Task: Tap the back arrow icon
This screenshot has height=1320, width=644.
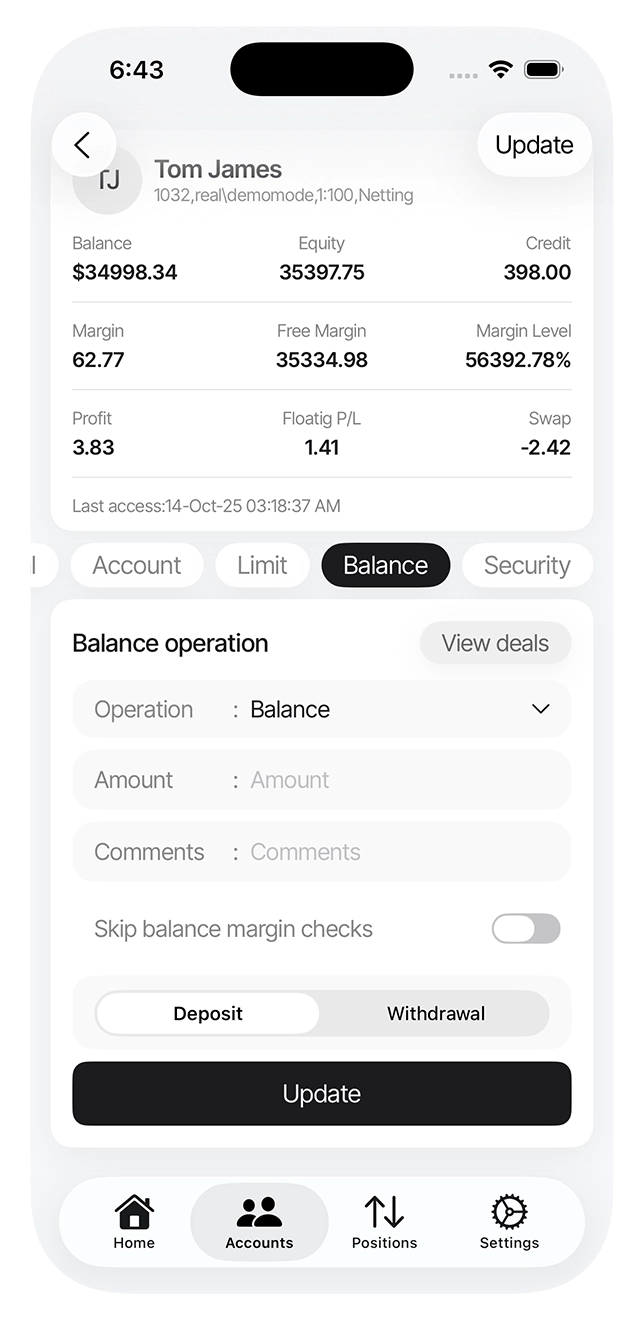Action: (83, 146)
